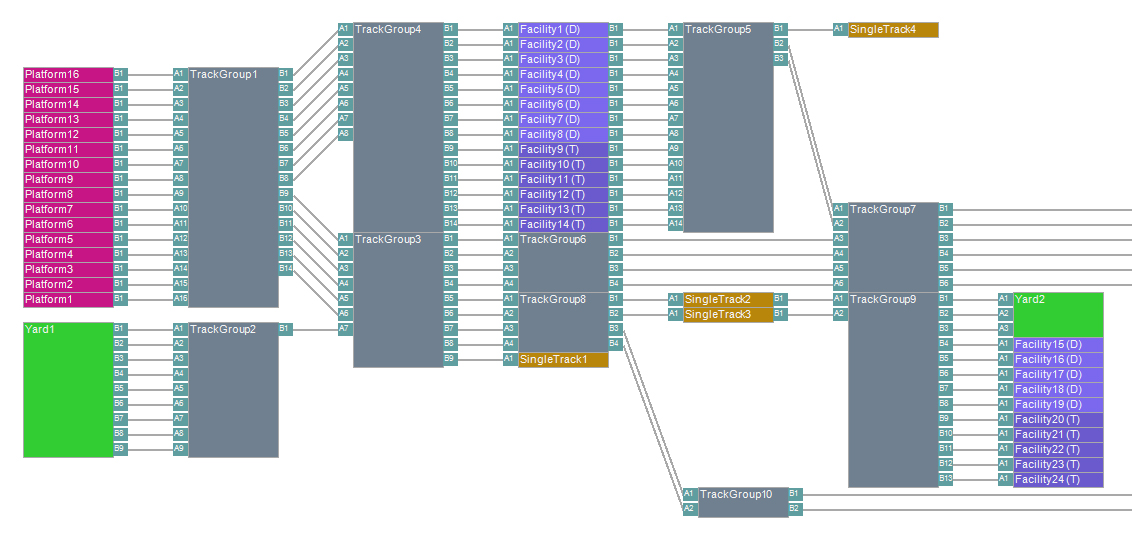This screenshot has width=1132, height=541.
Task: Click the B4 port of TrackGroup8
Action: (615, 344)
